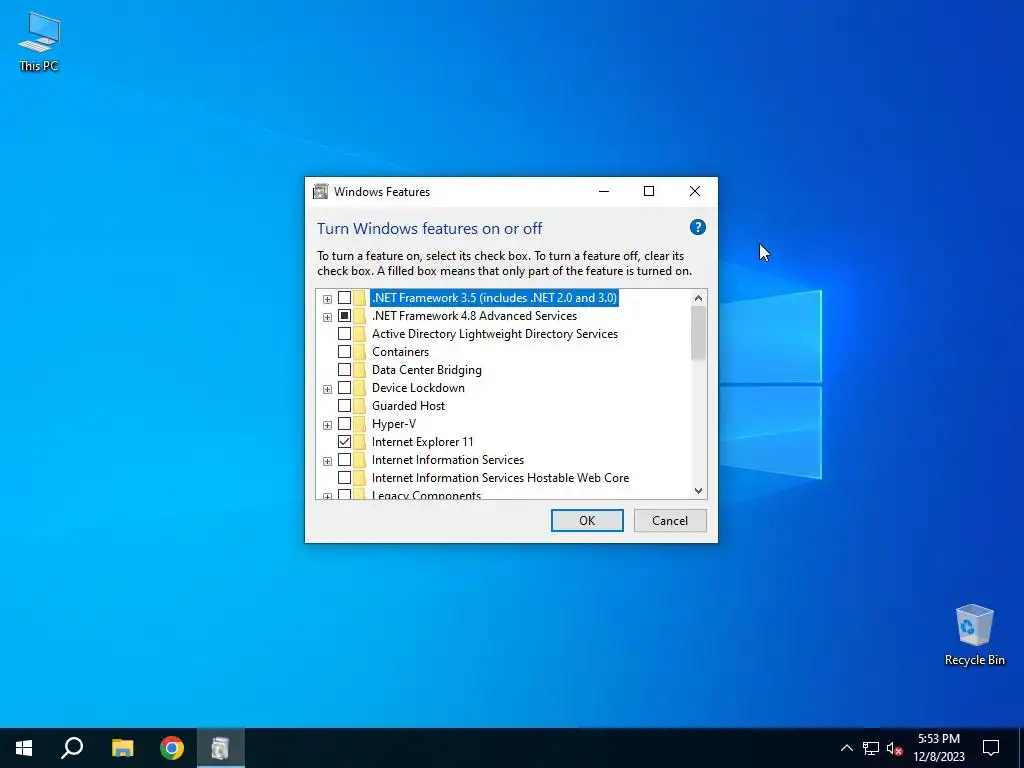
Task: Click the feature list scrollbar thumb
Action: [x=698, y=332]
